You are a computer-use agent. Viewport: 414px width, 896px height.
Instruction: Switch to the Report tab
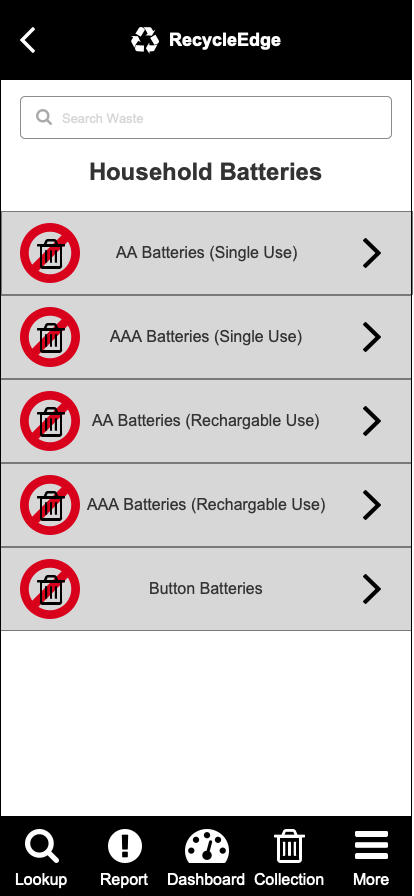tap(124, 857)
